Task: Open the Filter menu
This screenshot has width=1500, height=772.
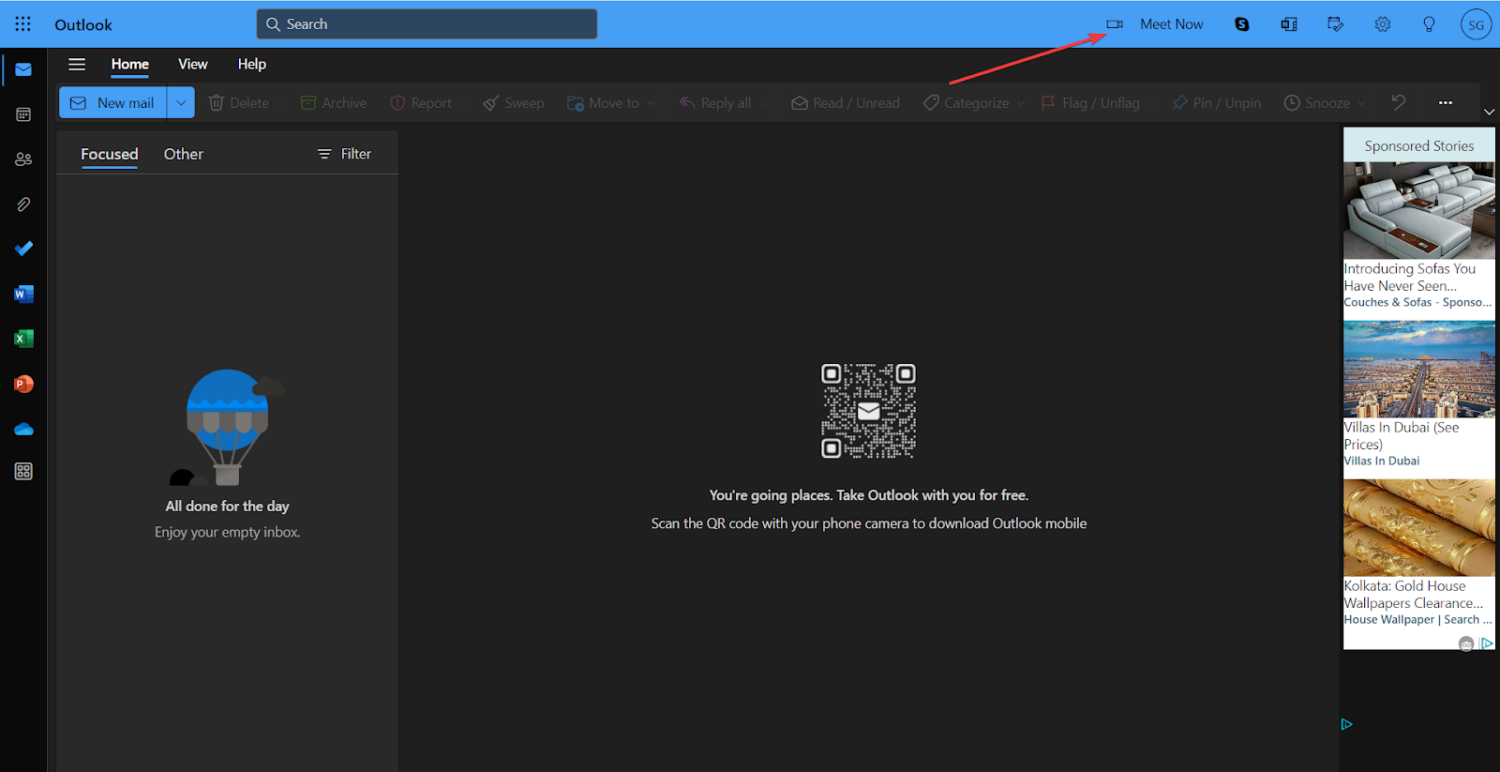Action: point(344,154)
